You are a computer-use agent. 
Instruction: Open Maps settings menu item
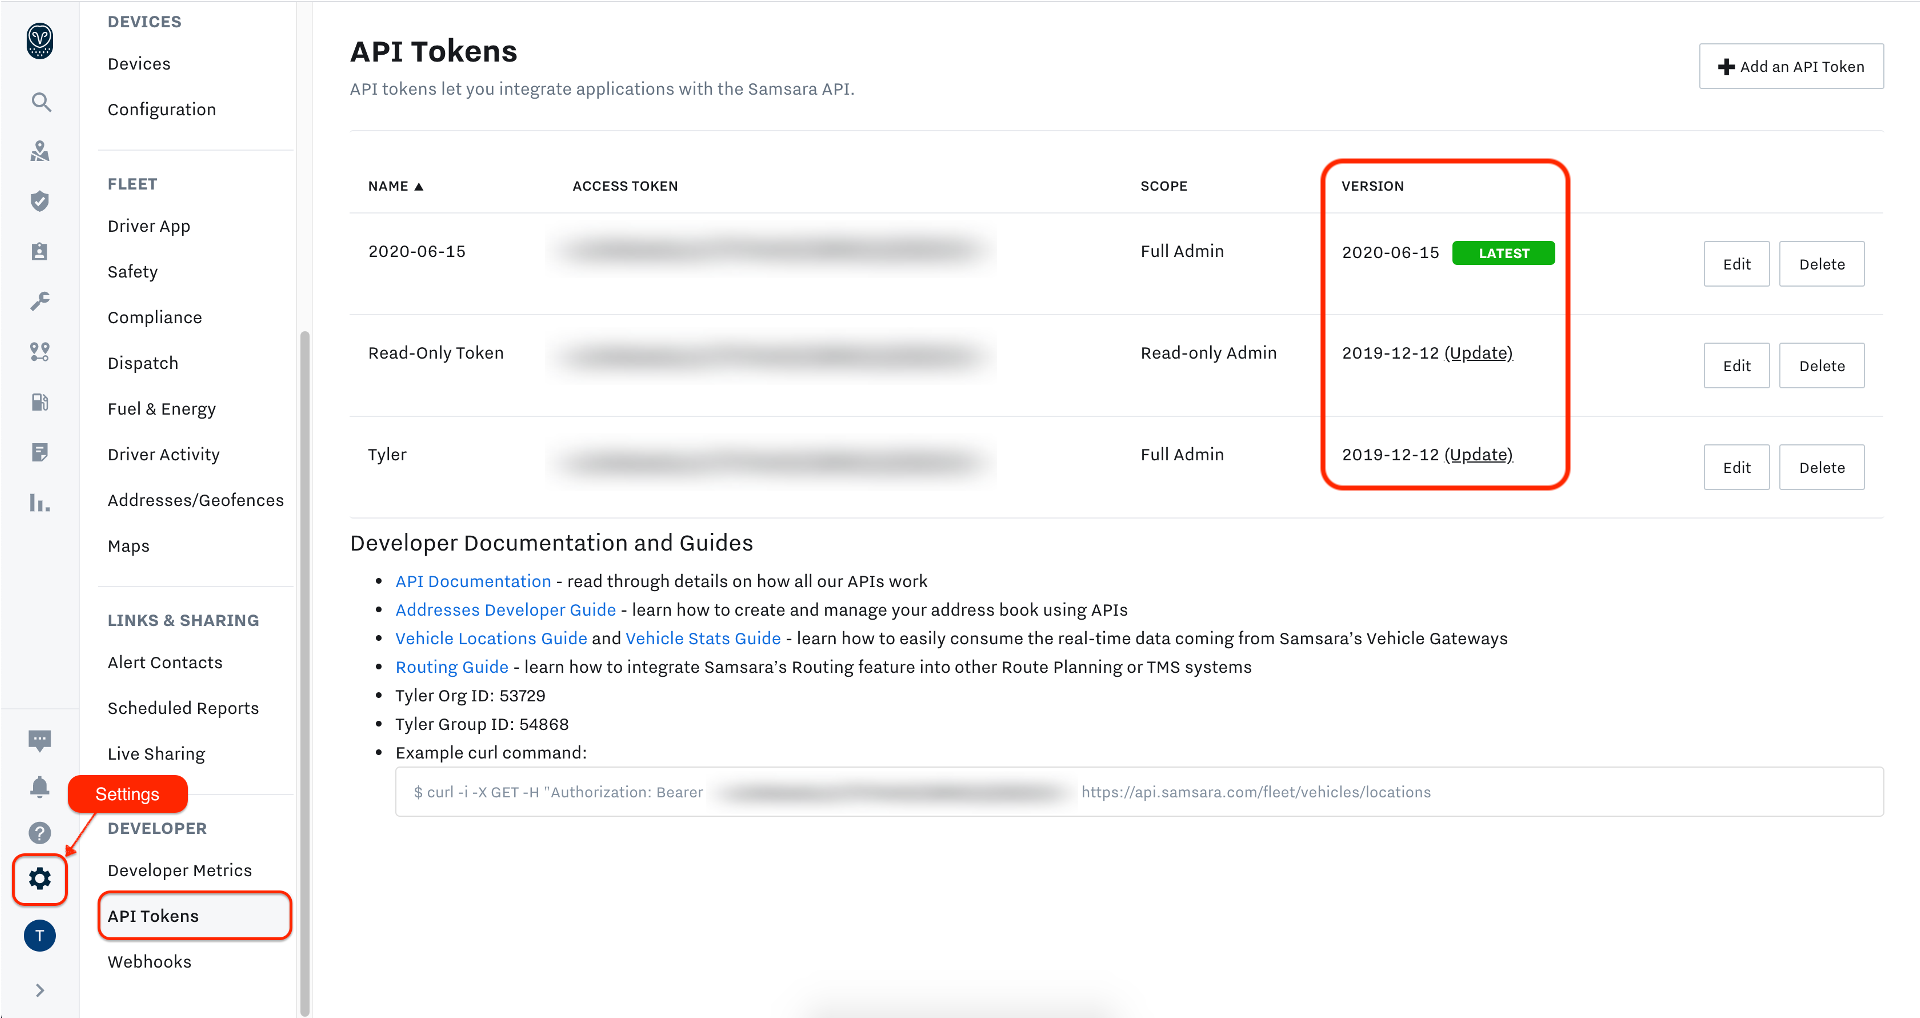[129, 547]
